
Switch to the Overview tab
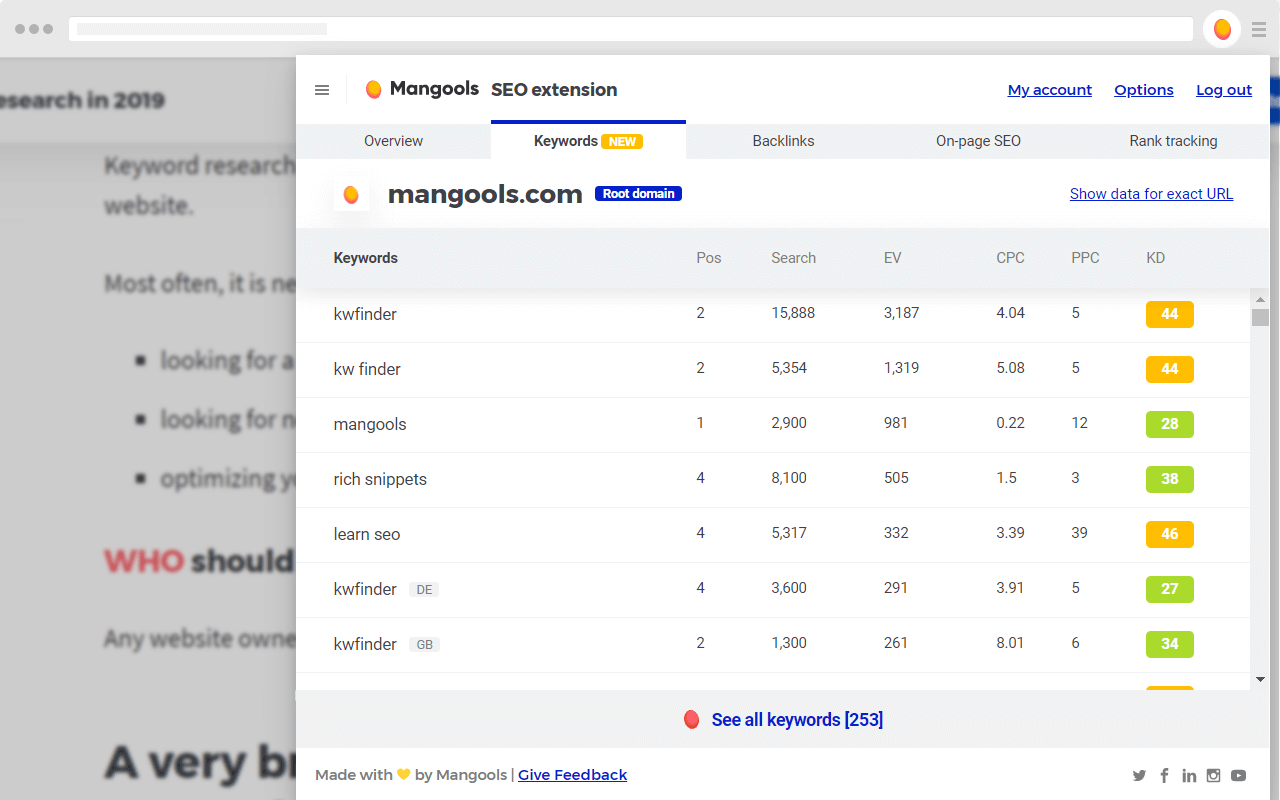[x=393, y=141]
